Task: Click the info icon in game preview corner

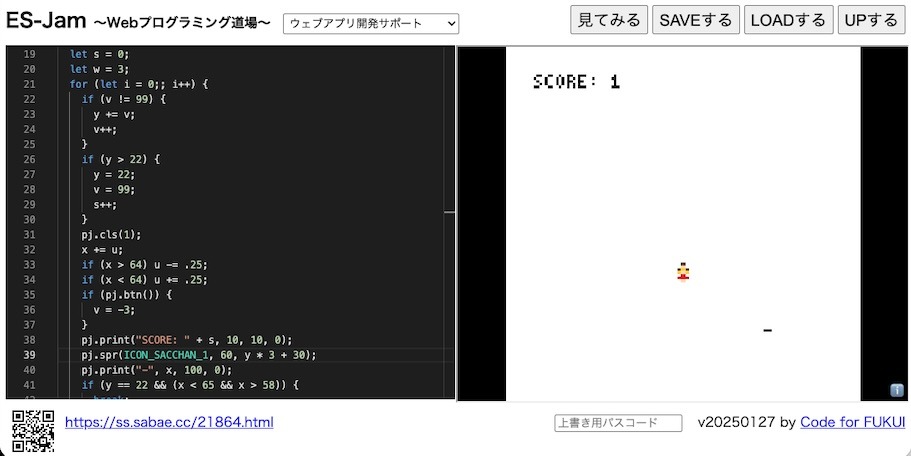Action: 897,391
